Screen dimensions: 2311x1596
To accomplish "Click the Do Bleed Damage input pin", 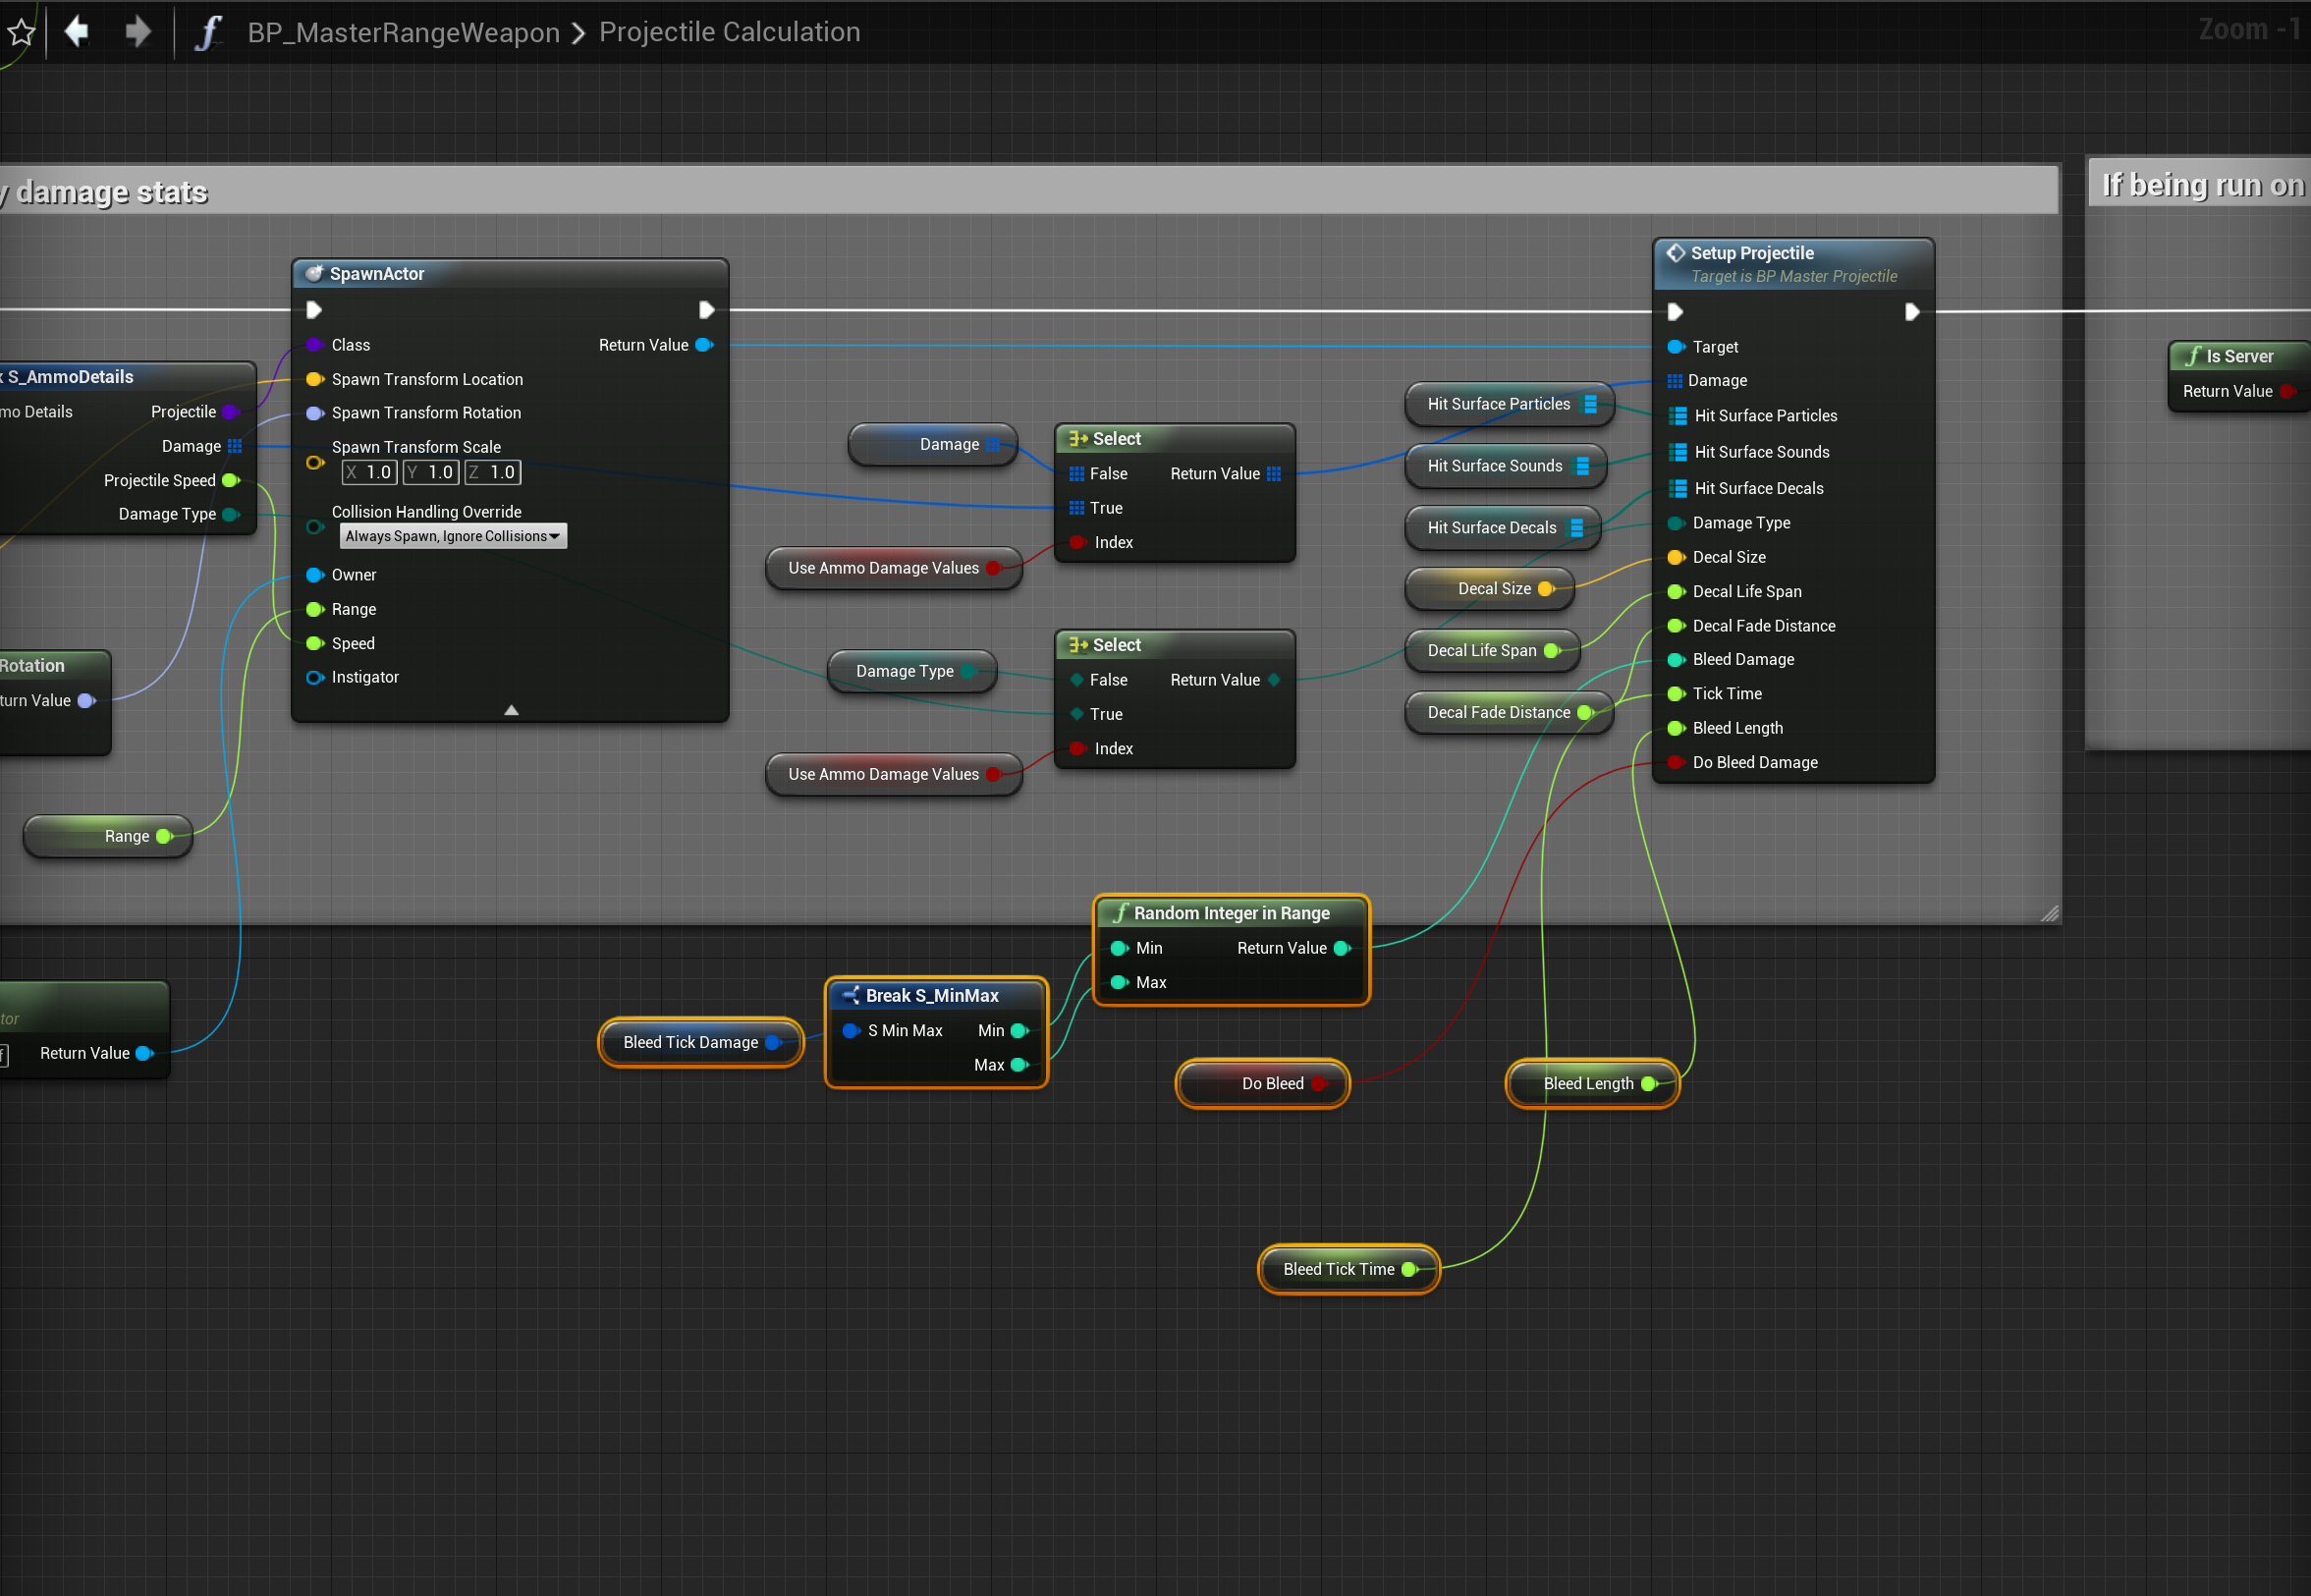I will (1676, 762).
